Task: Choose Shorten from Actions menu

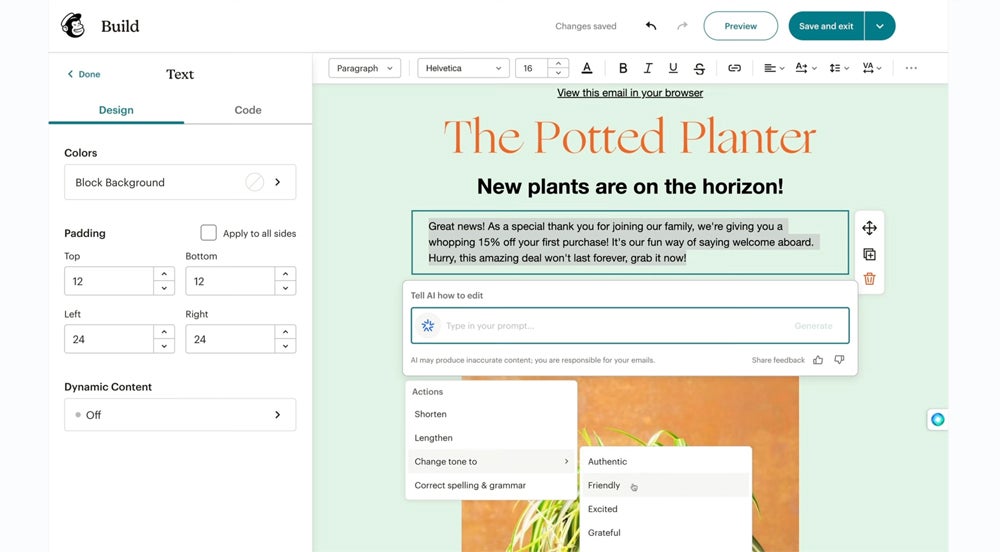Action: coord(431,414)
